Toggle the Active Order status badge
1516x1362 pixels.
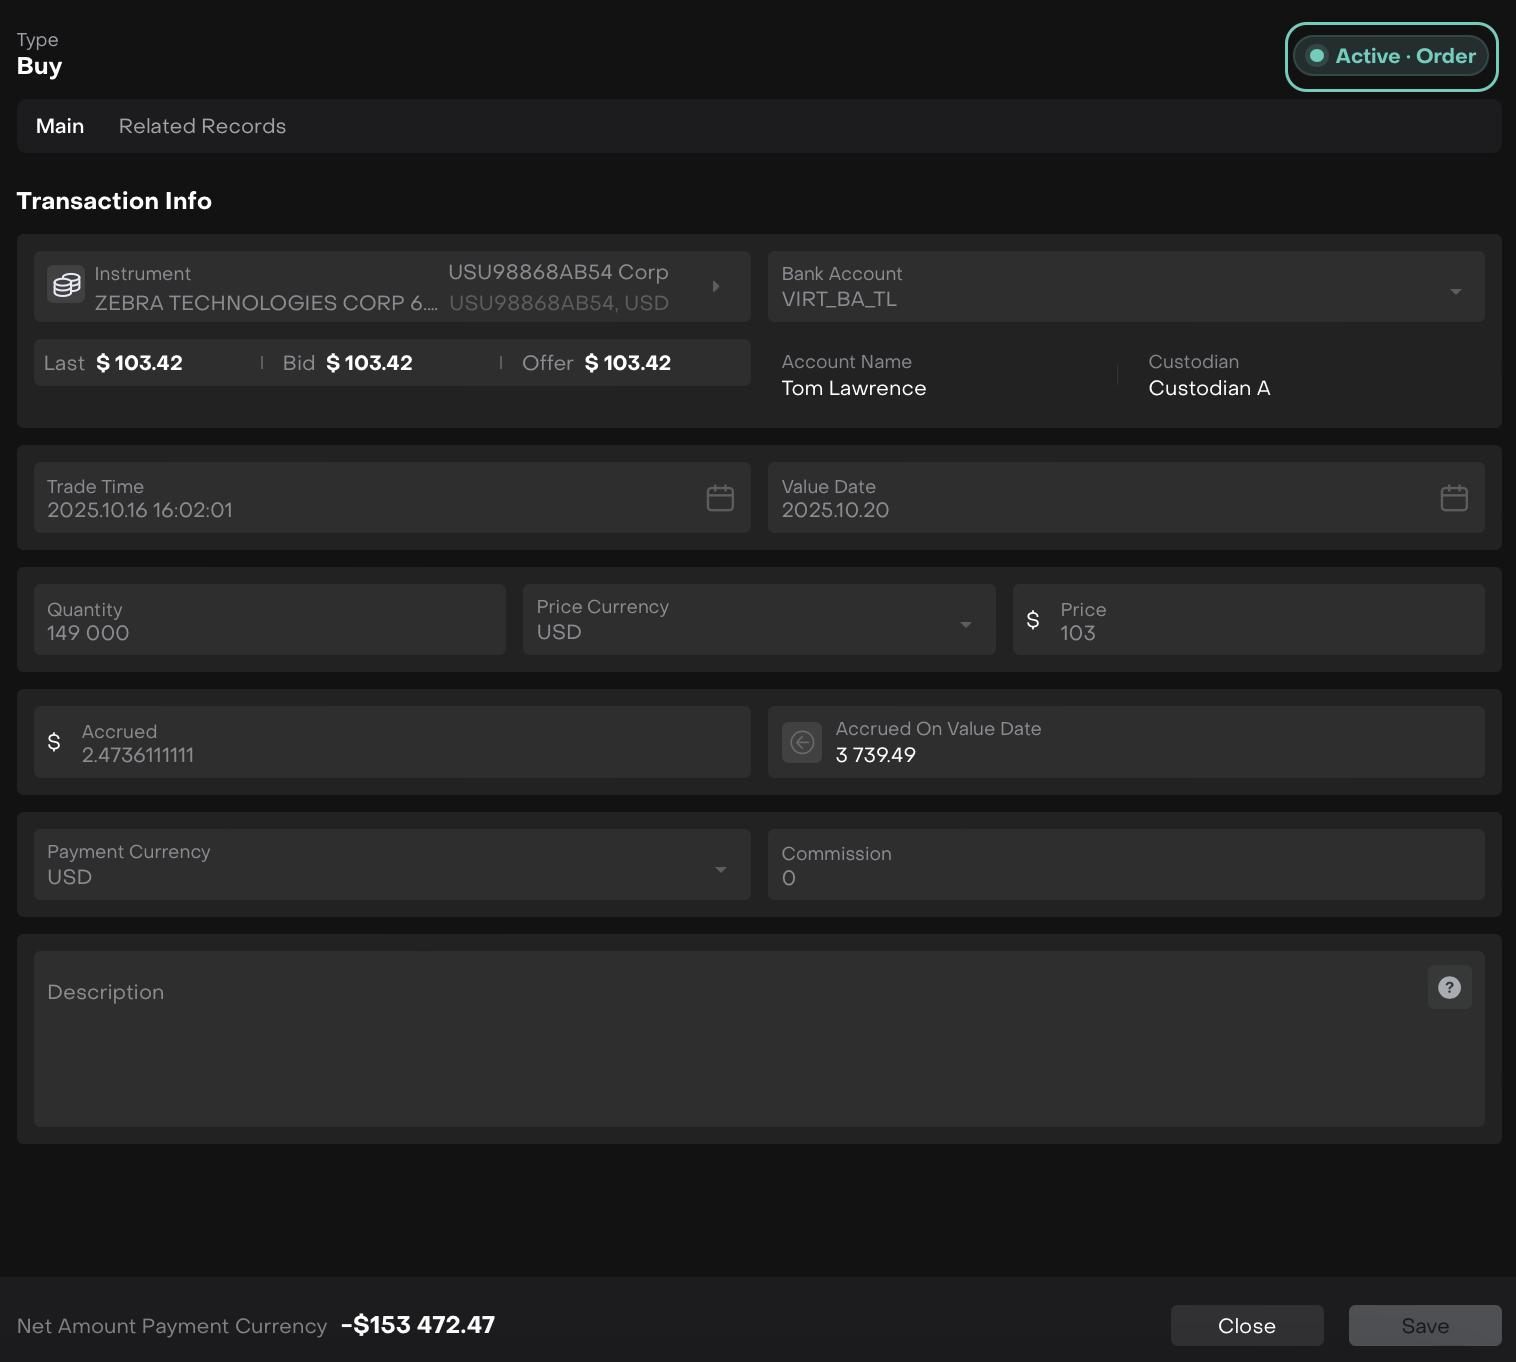click(1391, 56)
